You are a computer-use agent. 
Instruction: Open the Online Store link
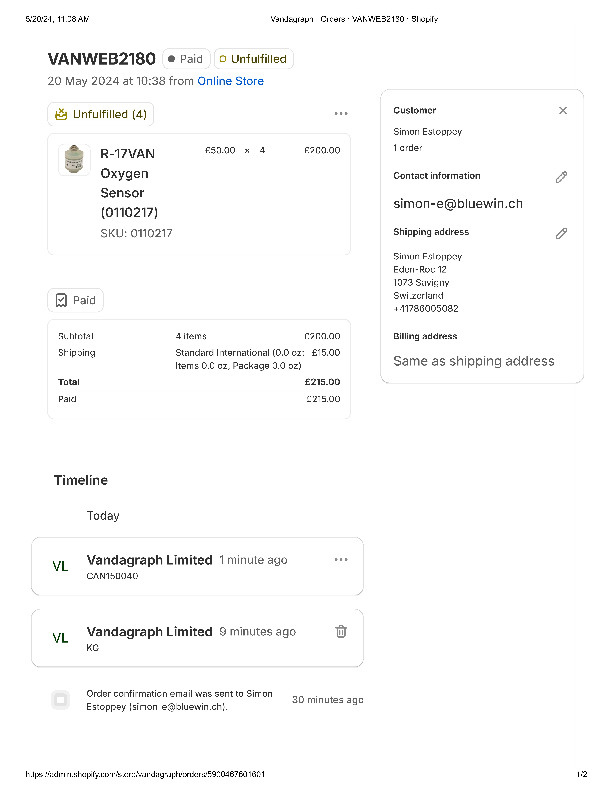[x=230, y=81]
